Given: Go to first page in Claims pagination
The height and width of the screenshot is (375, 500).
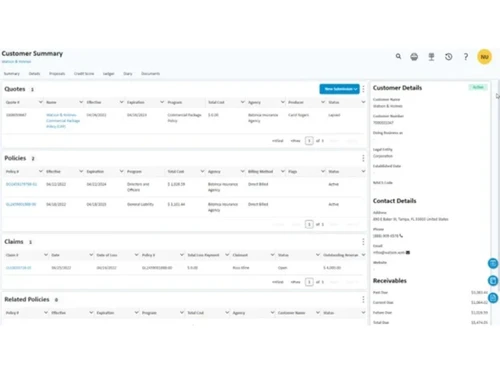Looking at the screenshot, I should pyautogui.click(x=278, y=282).
